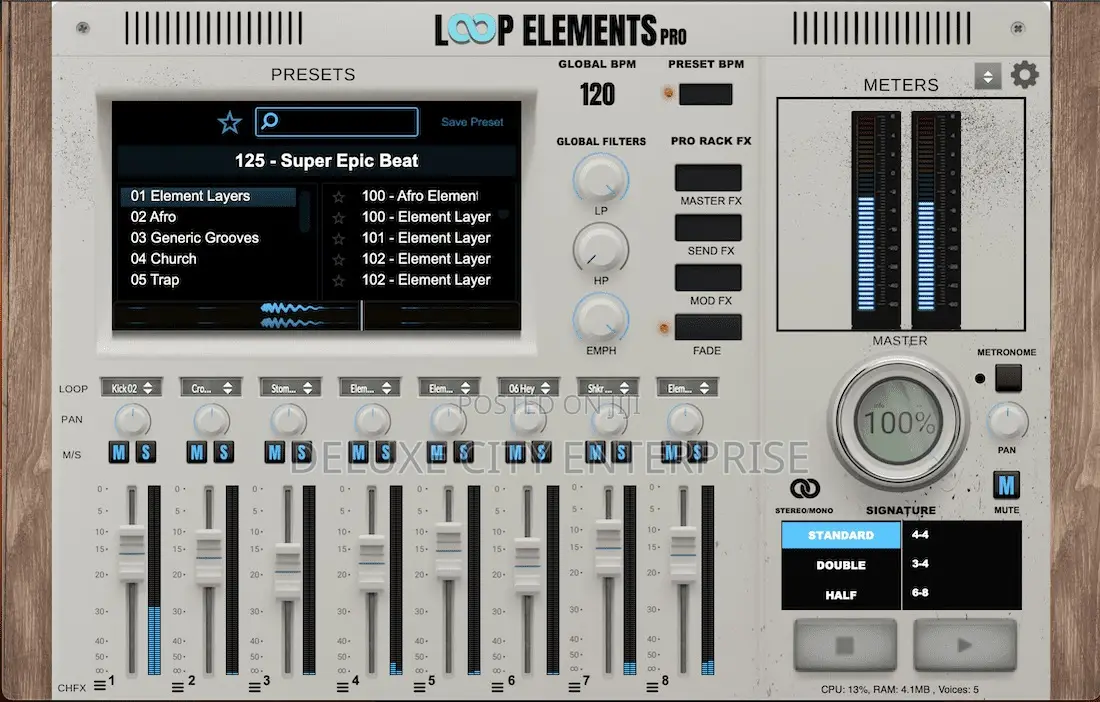Choose the HALF signature mode
Image resolution: width=1100 pixels, height=702 pixels.
coord(841,595)
